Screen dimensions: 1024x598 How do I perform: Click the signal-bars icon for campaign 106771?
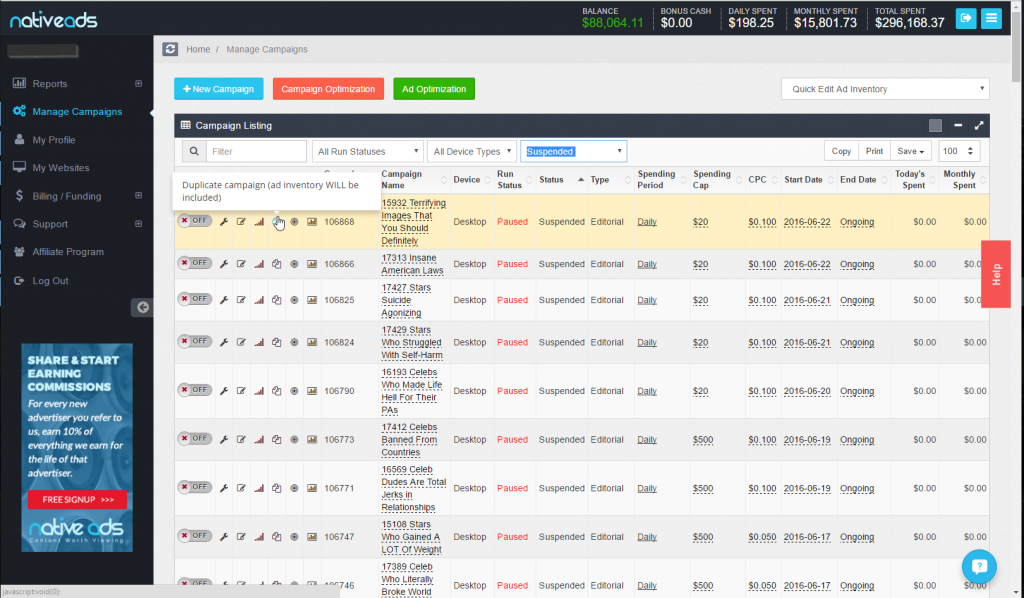pos(259,488)
